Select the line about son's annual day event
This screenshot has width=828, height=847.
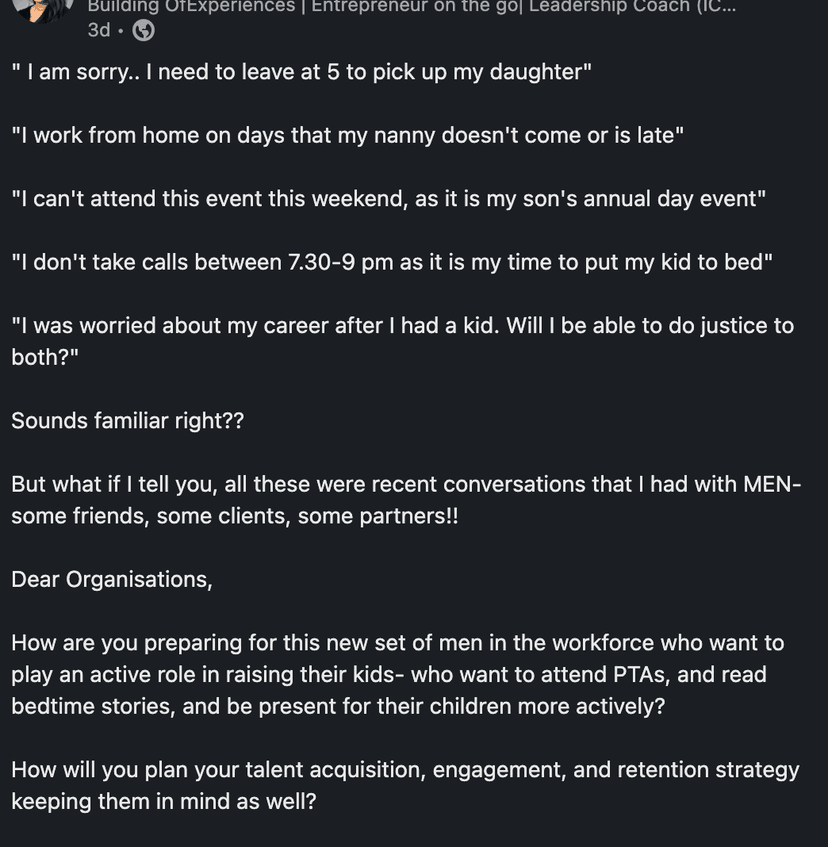(x=388, y=198)
